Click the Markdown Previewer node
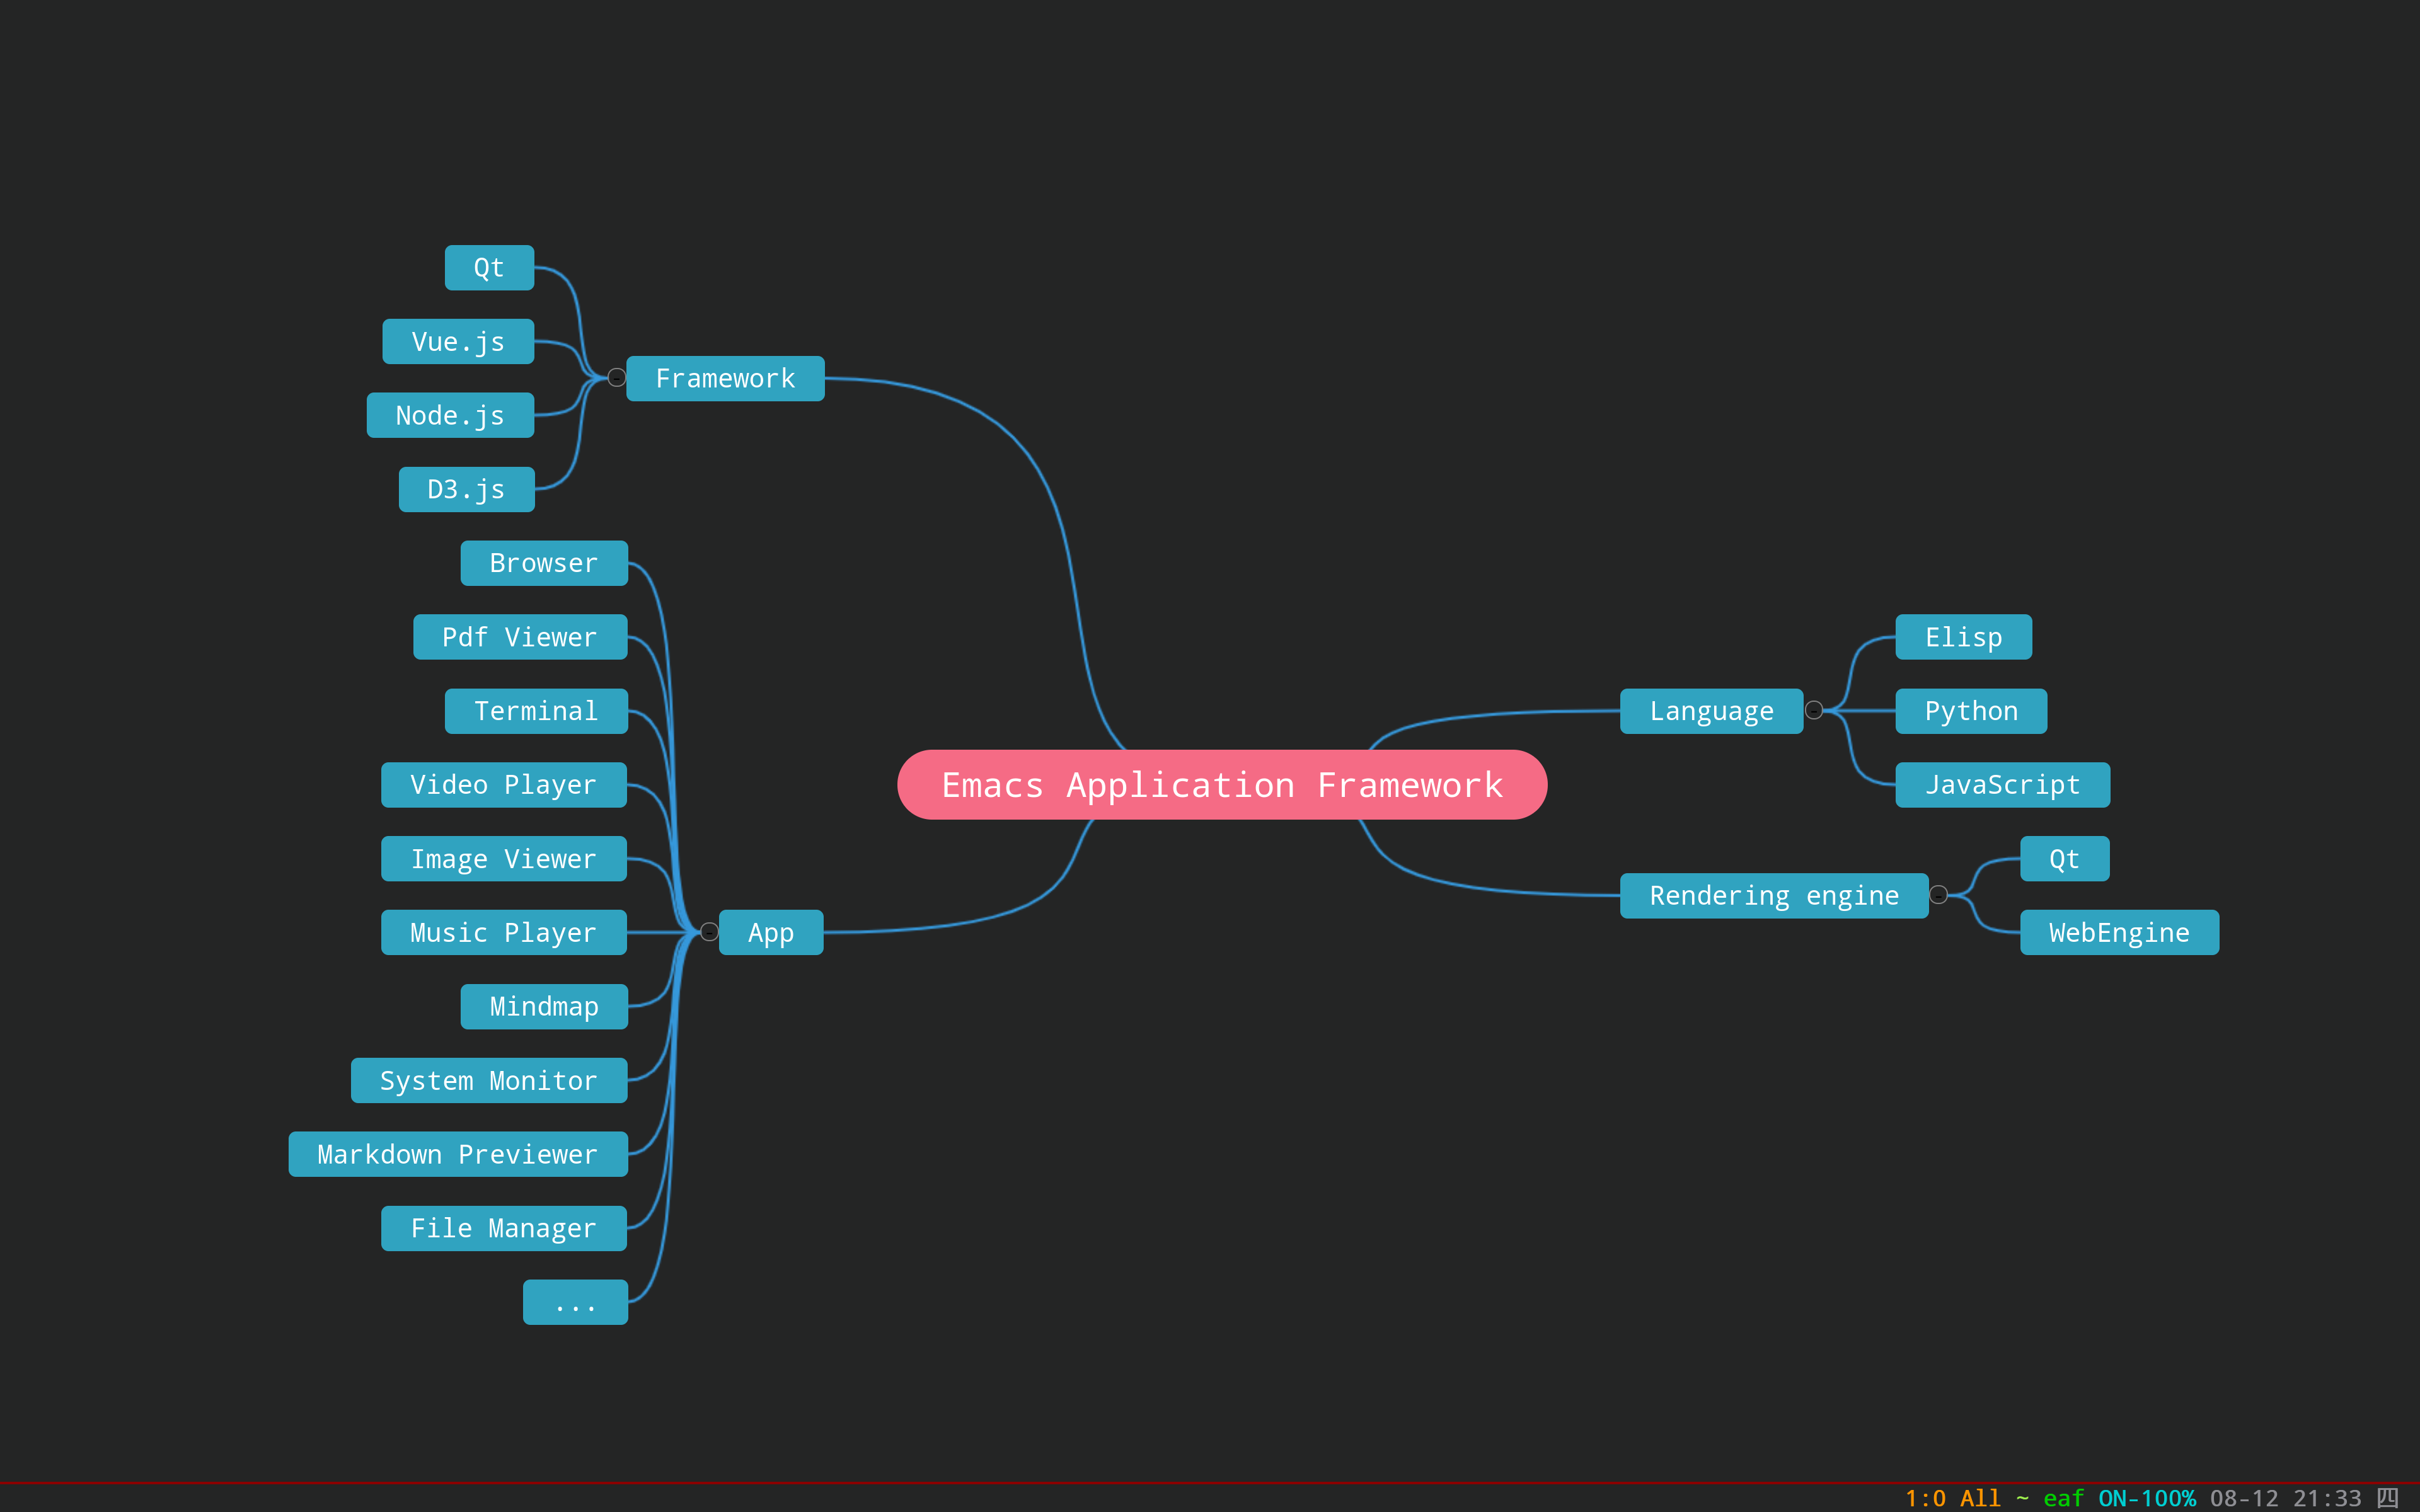The image size is (2420, 1512). coord(458,1155)
